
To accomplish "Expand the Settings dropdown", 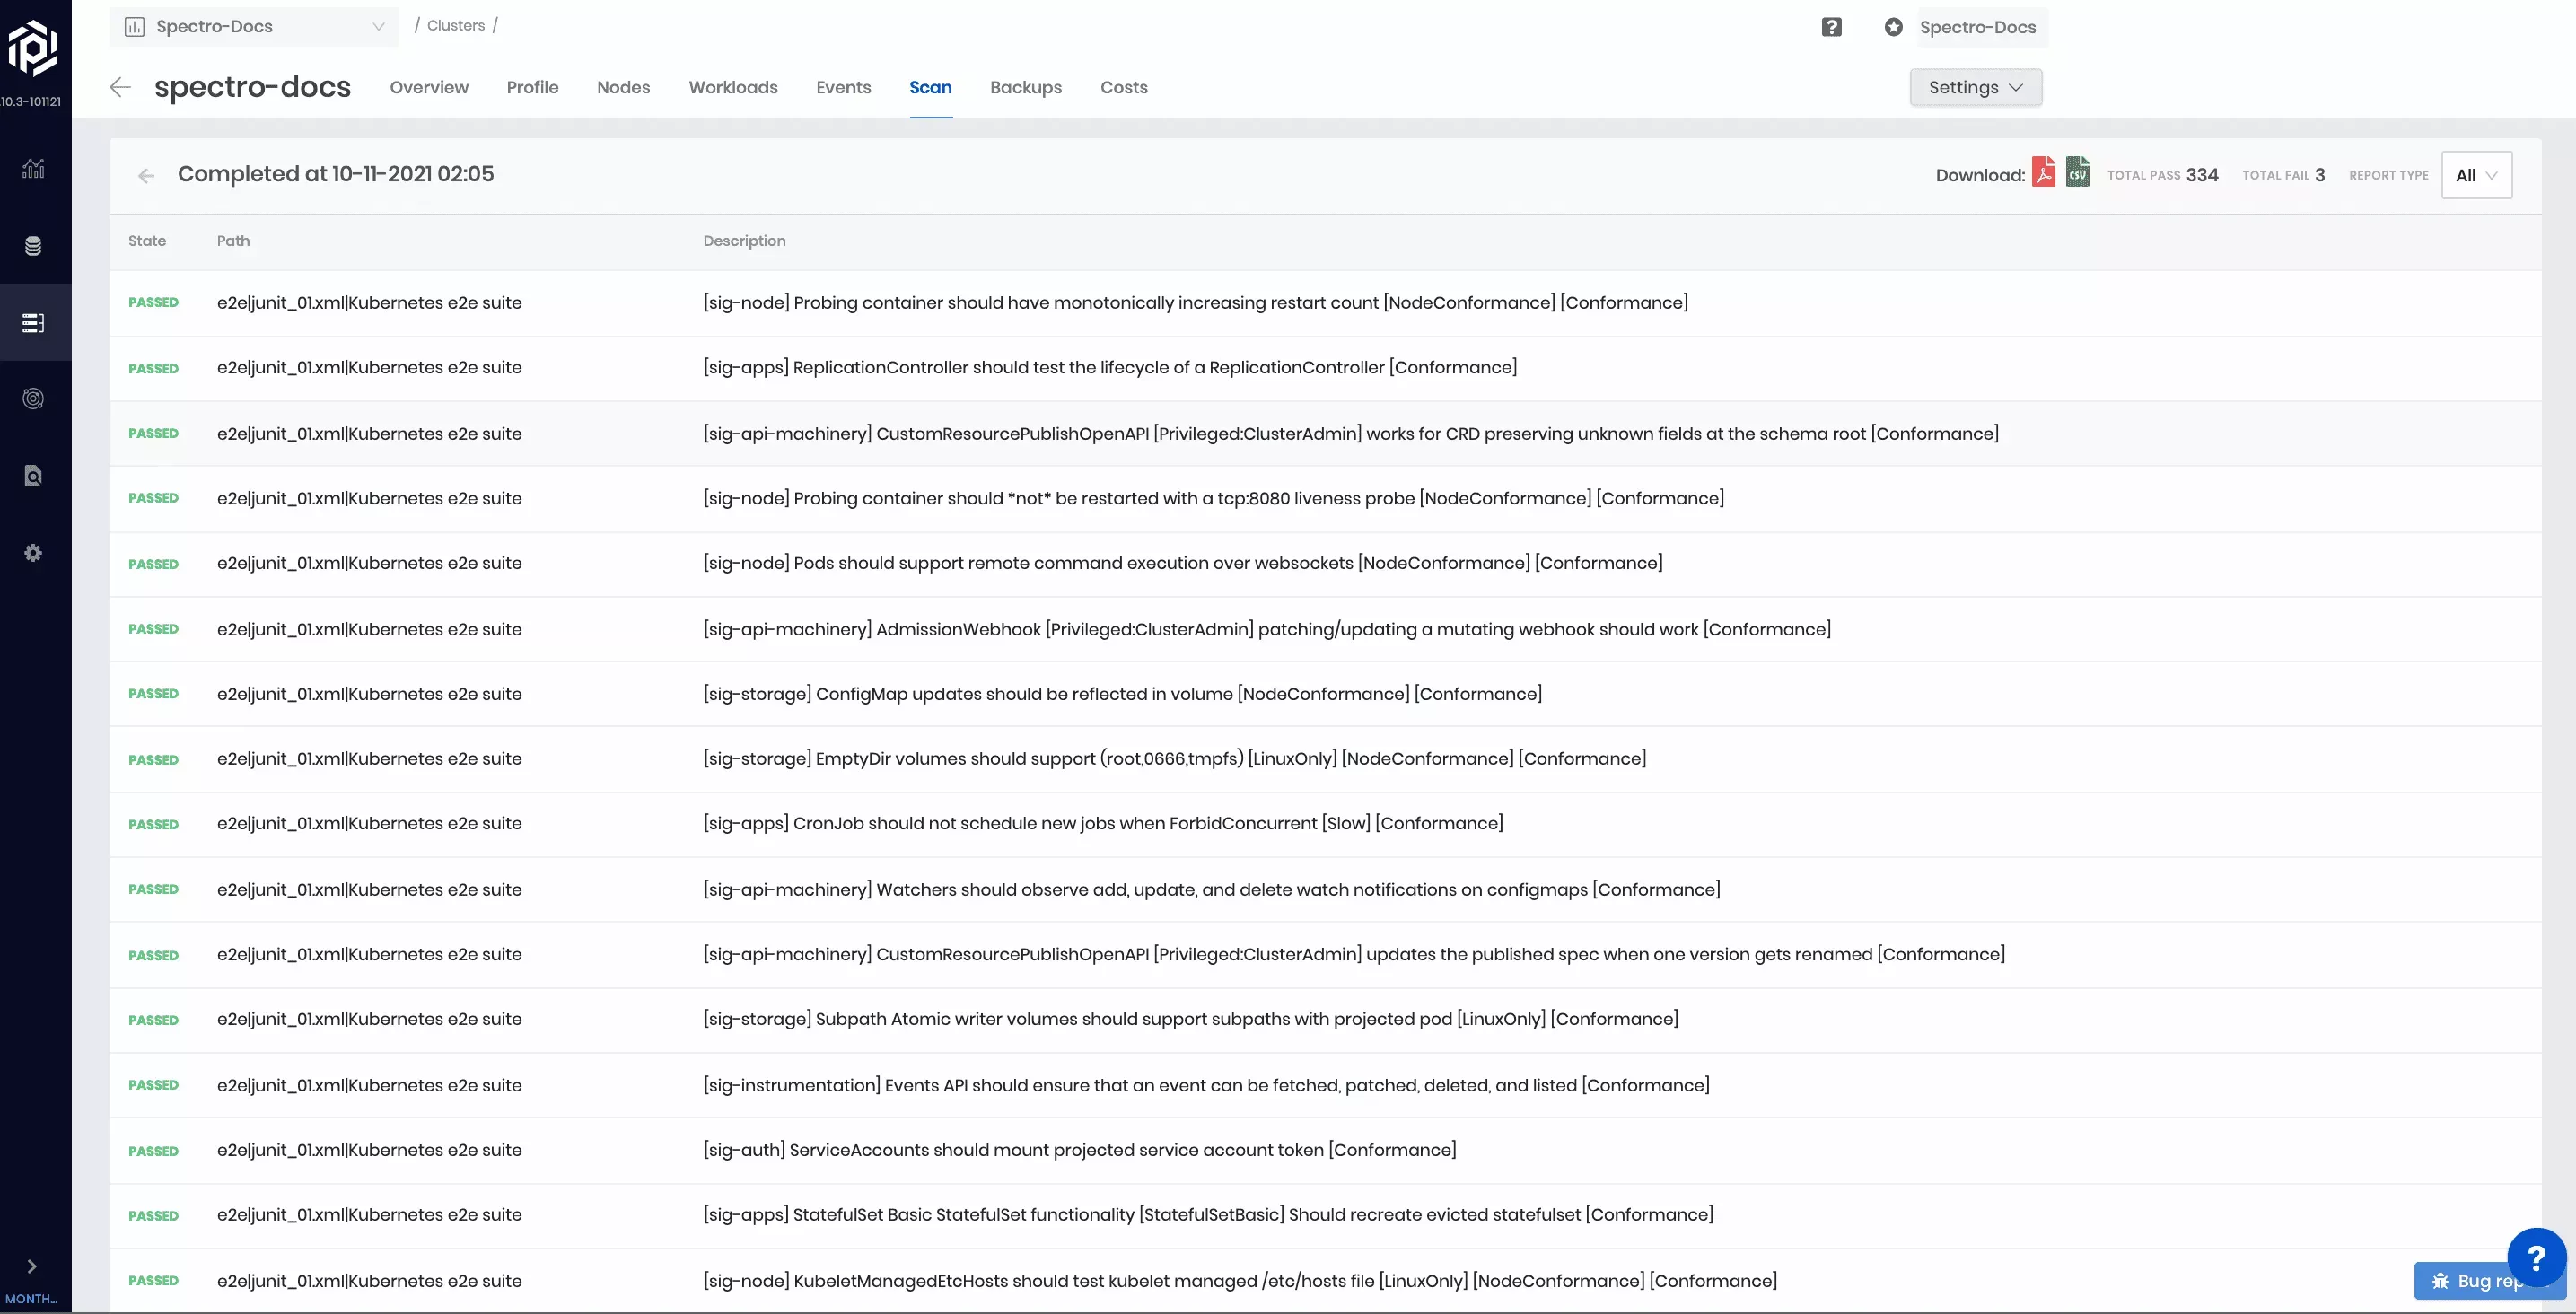I will (1975, 87).
